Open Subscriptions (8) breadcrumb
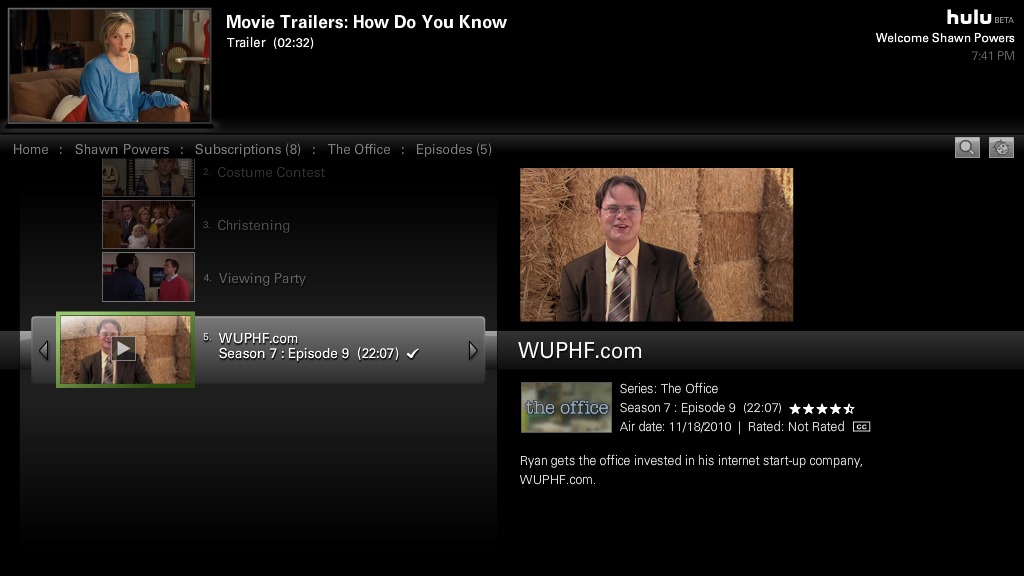The height and width of the screenshot is (576, 1024). point(248,150)
